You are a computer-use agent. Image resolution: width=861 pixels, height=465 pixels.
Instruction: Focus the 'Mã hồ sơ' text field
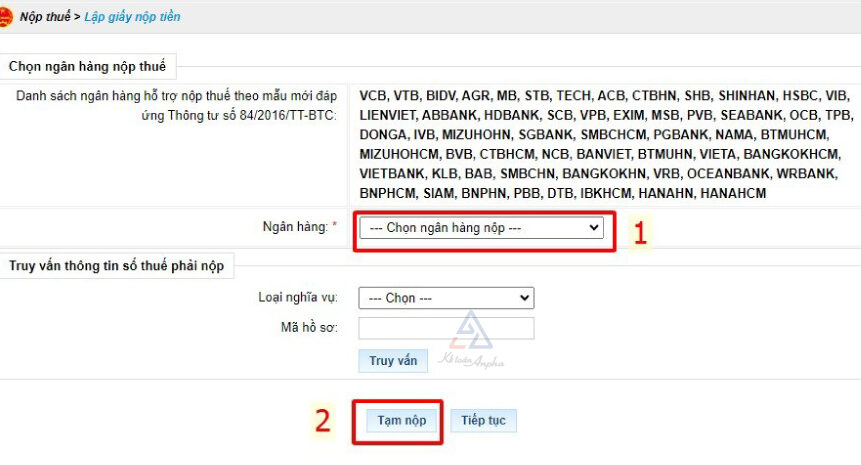coord(446,328)
